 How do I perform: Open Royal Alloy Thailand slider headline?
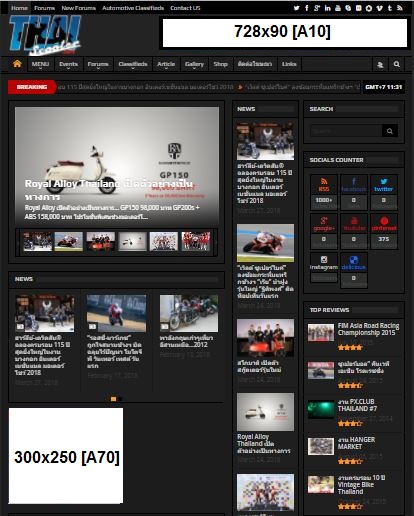click(x=109, y=190)
